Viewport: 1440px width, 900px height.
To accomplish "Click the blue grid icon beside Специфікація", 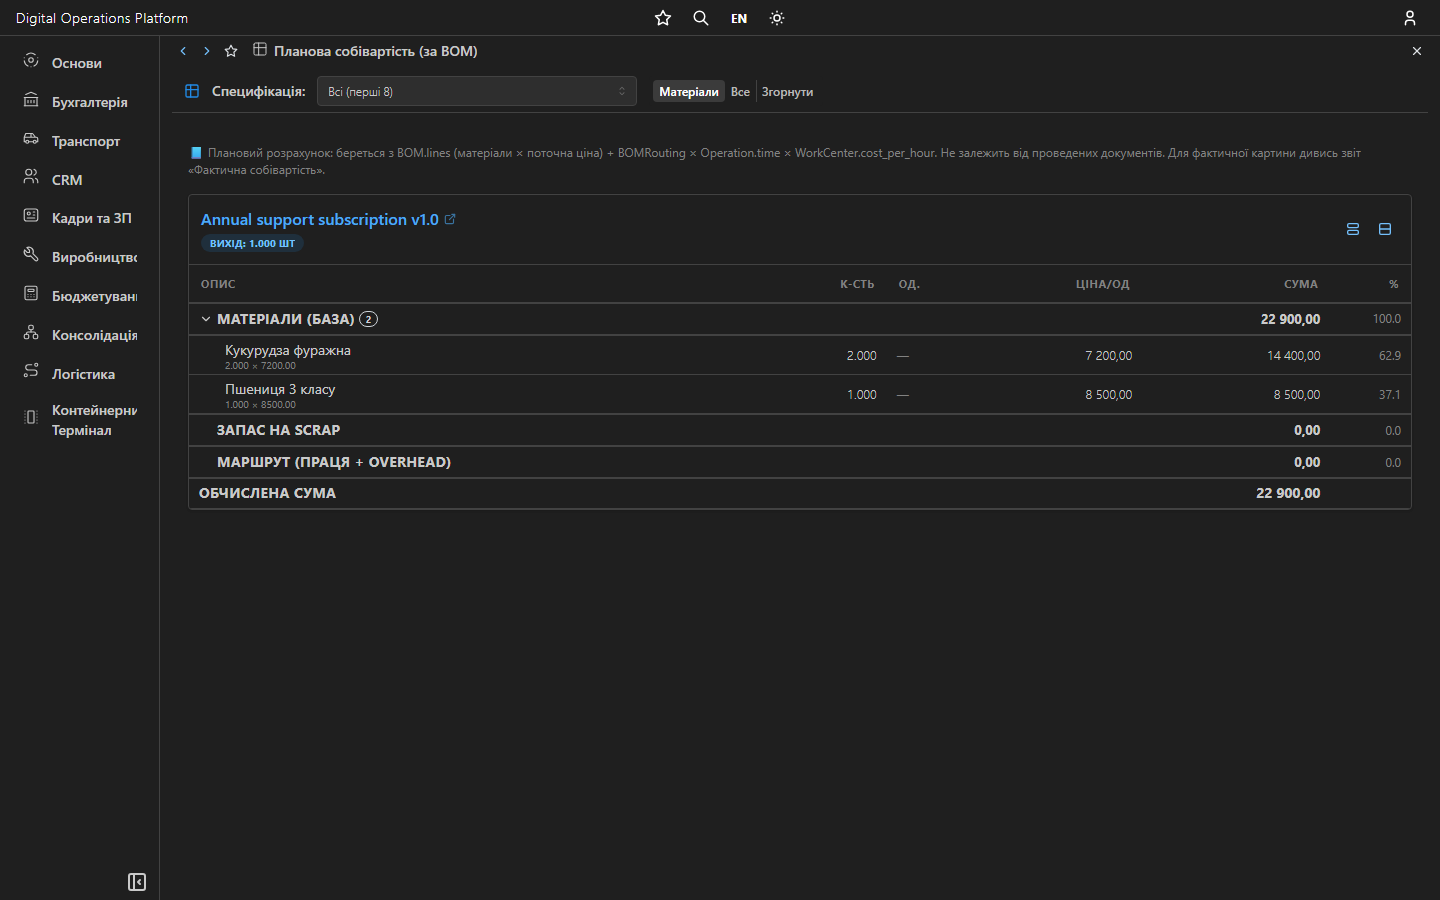I will (x=192, y=91).
